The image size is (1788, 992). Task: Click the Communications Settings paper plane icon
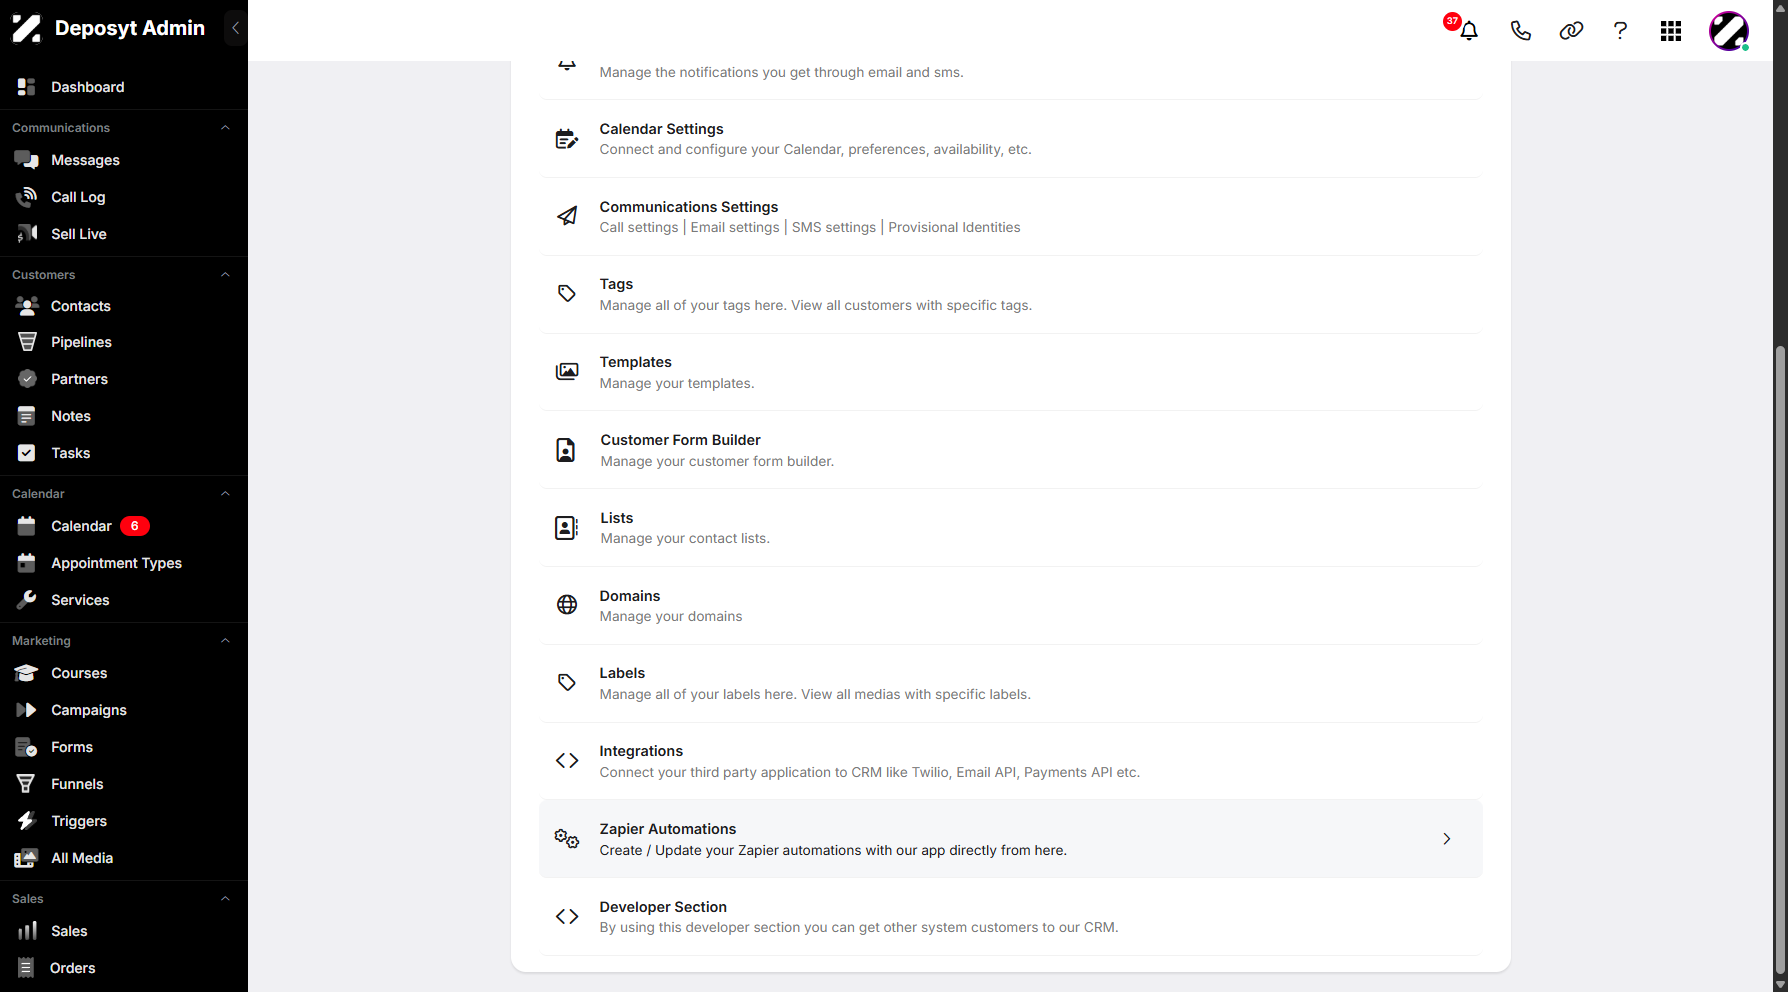coord(567,216)
